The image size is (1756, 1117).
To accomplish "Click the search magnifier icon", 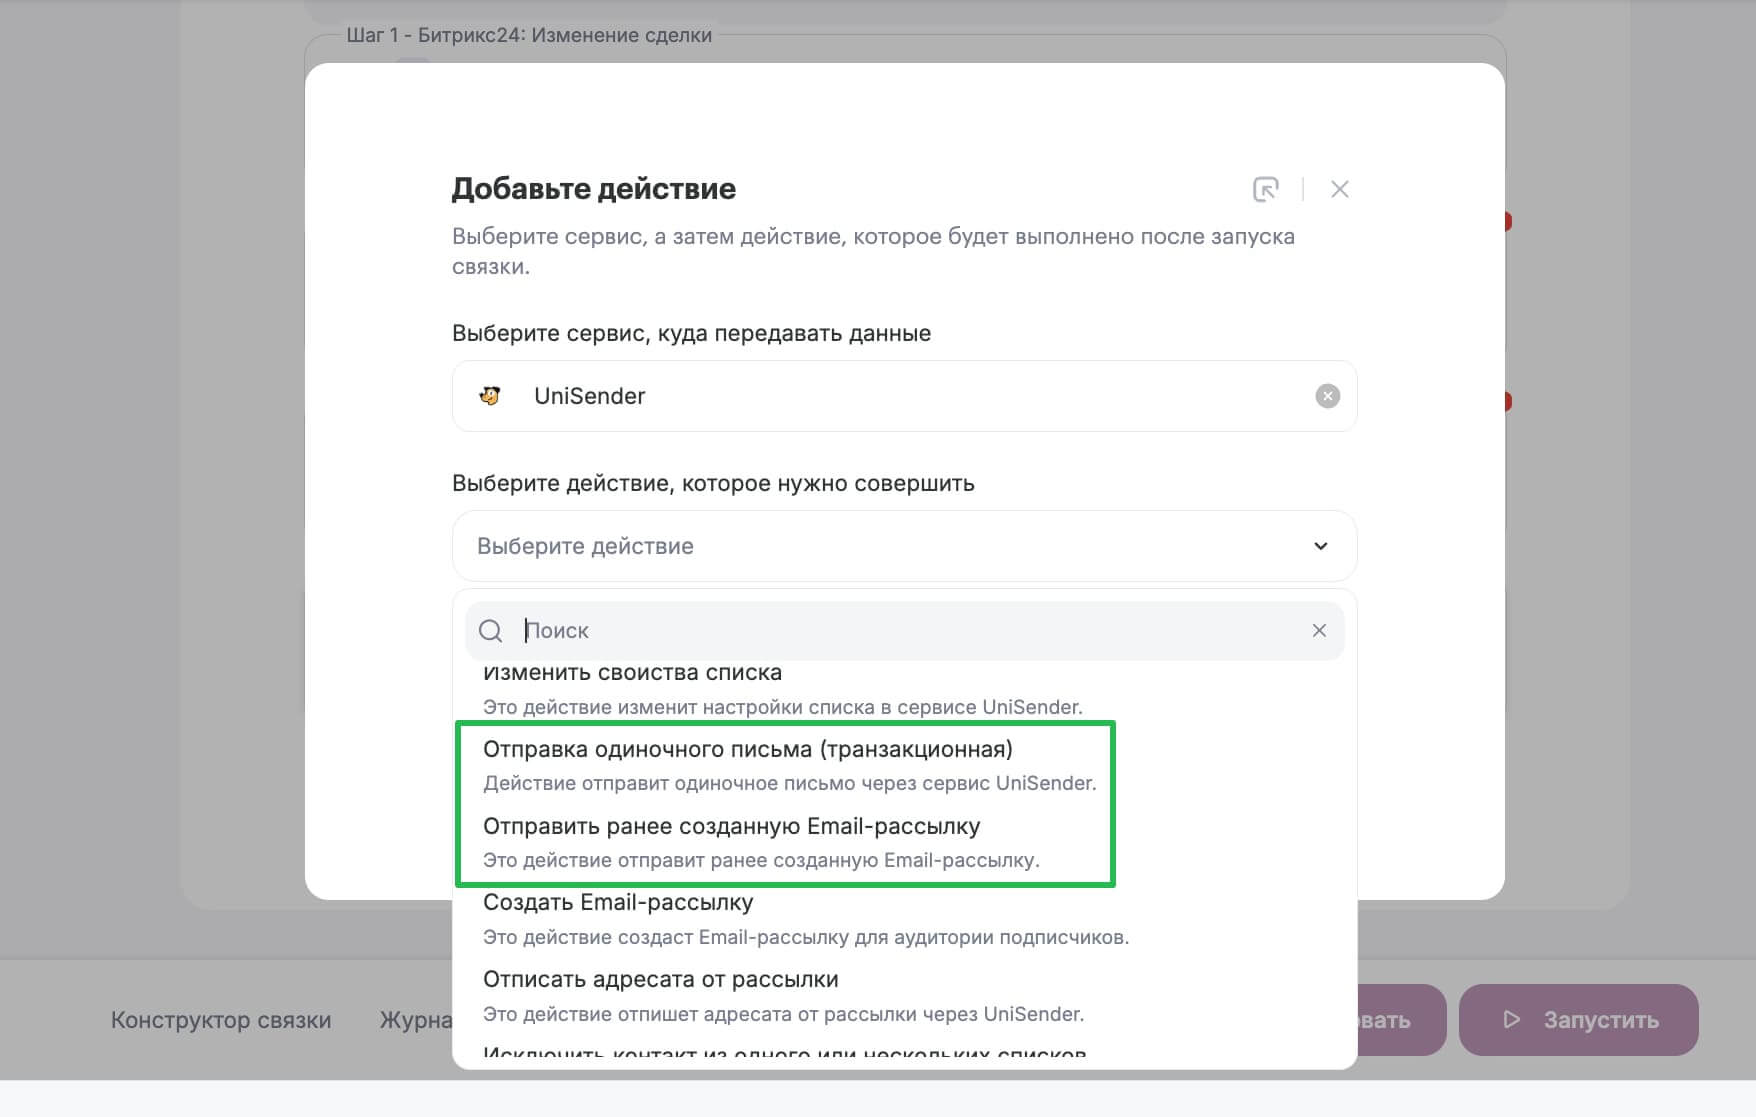I will click(490, 631).
